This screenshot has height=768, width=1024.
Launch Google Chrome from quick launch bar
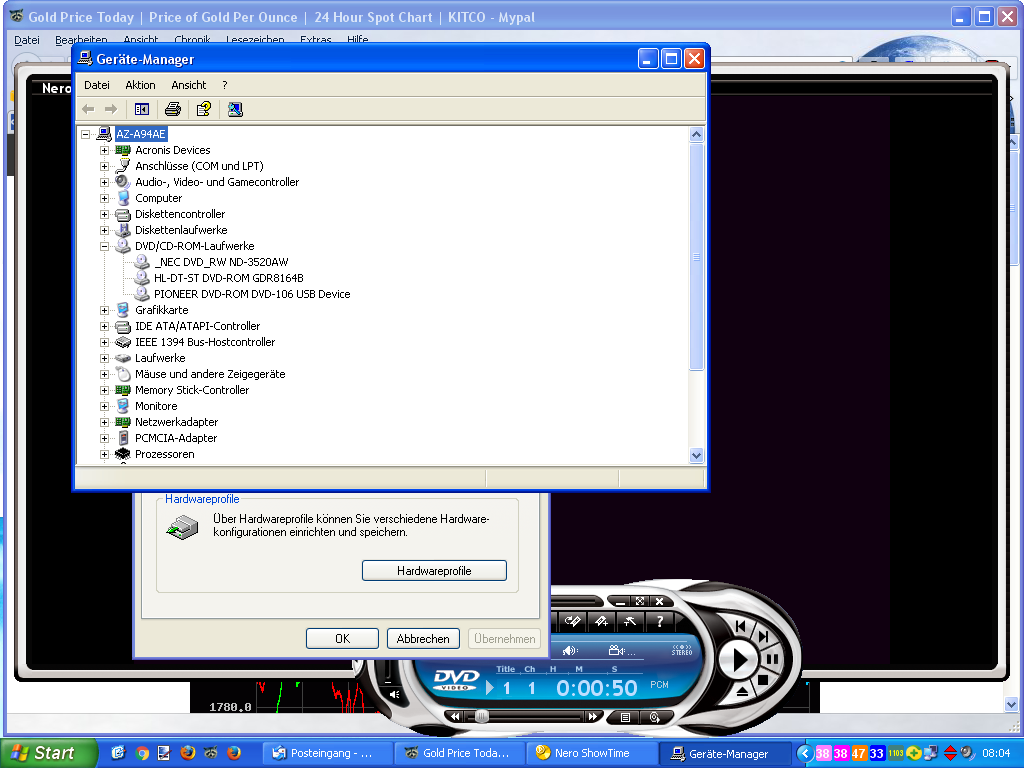(142, 753)
